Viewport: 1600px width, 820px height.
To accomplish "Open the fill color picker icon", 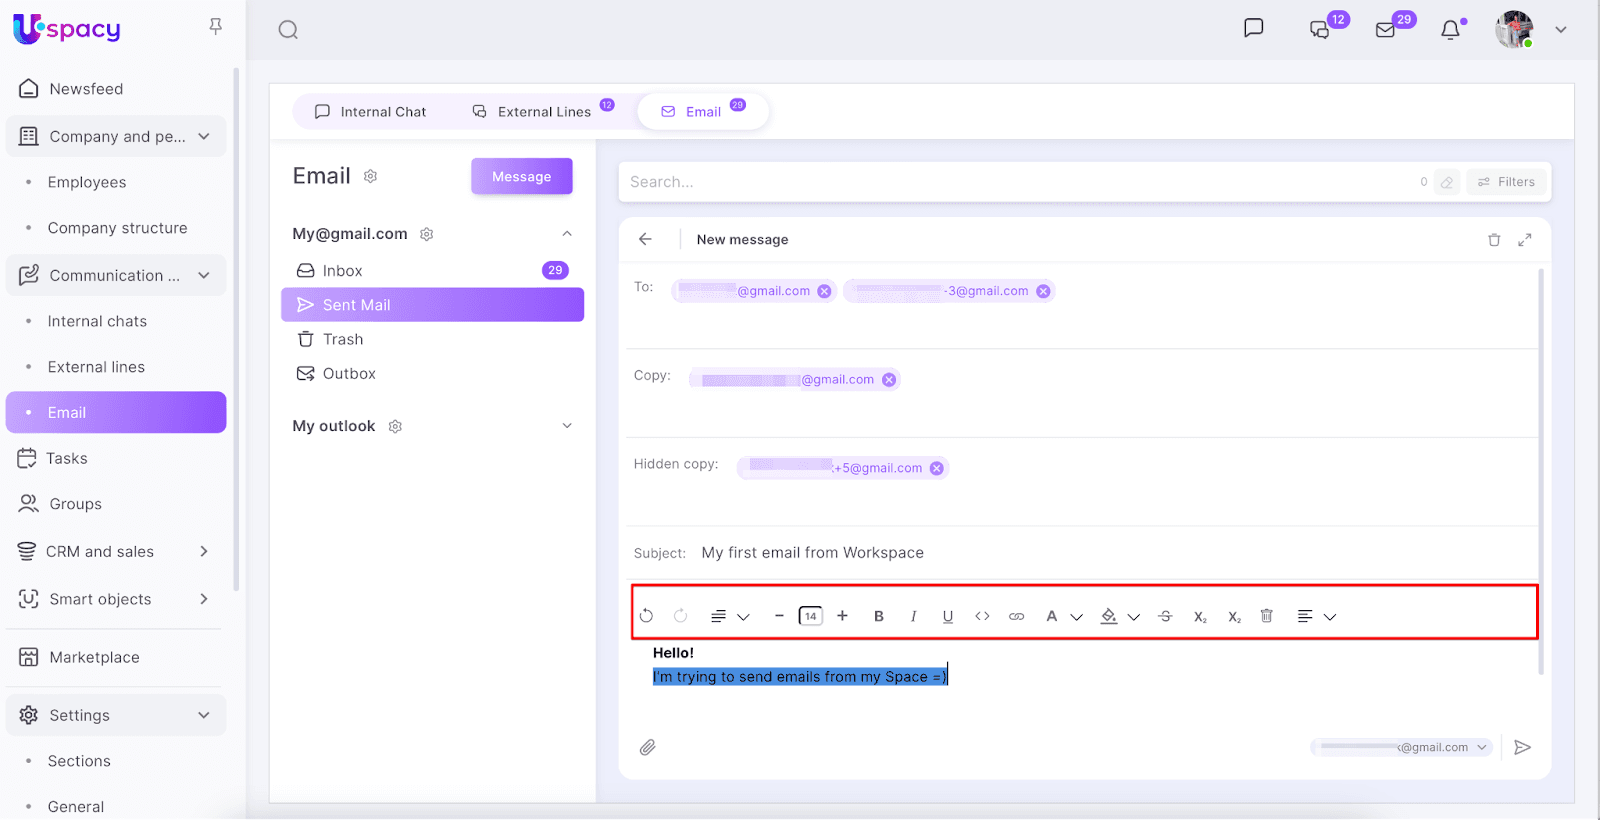I will [x=1109, y=616].
